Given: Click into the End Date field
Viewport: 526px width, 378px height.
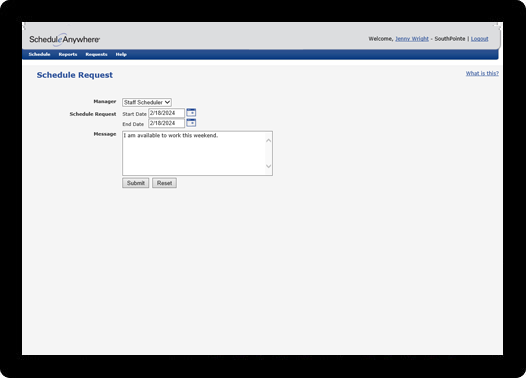Looking at the screenshot, I should (166, 123).
